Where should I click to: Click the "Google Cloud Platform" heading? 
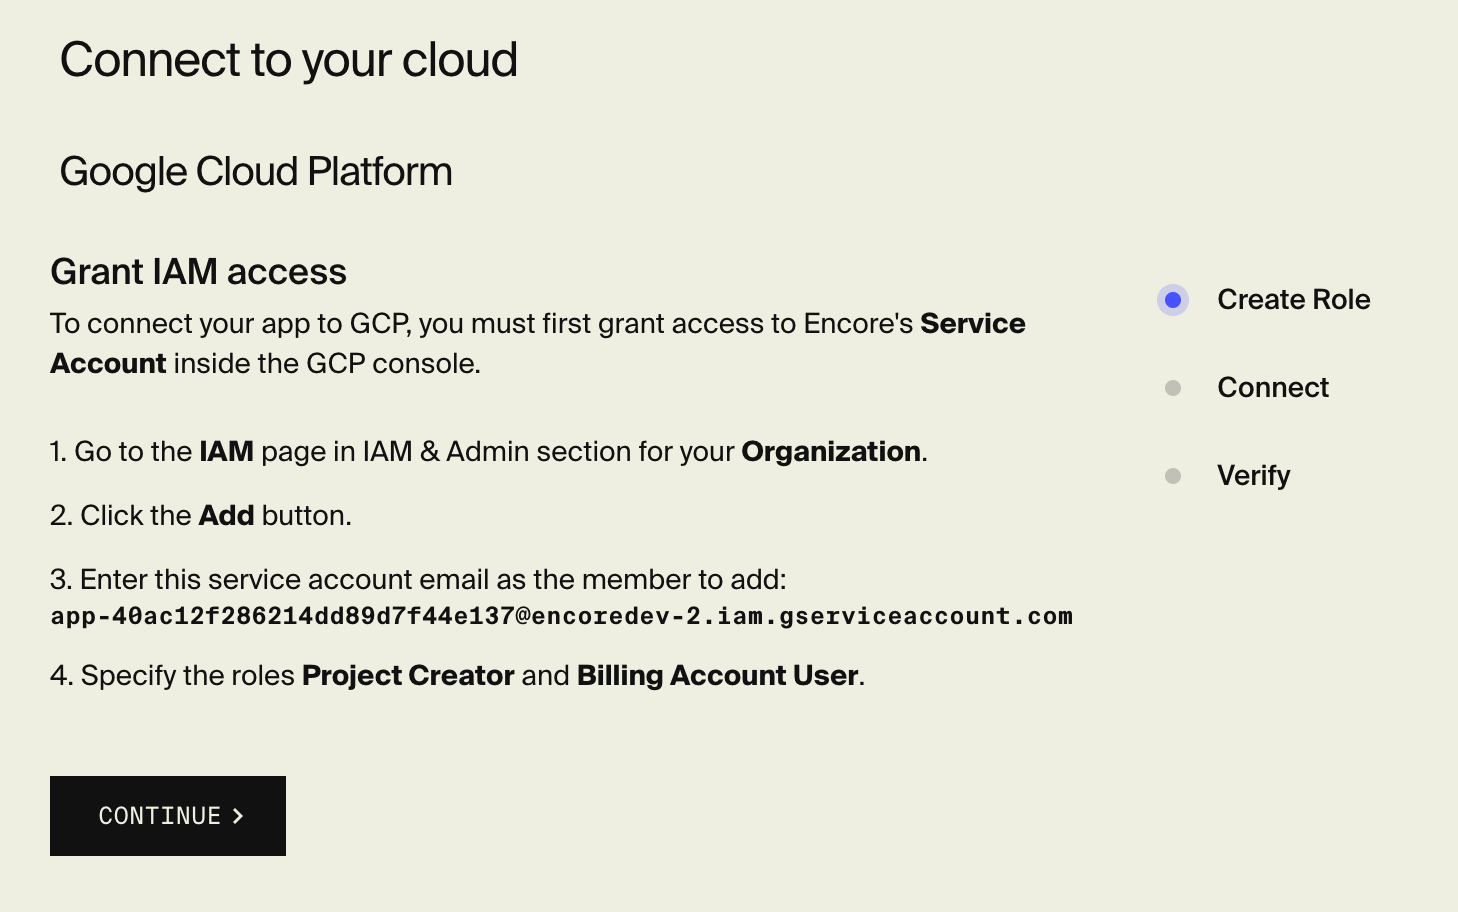(x=256, y=172)
